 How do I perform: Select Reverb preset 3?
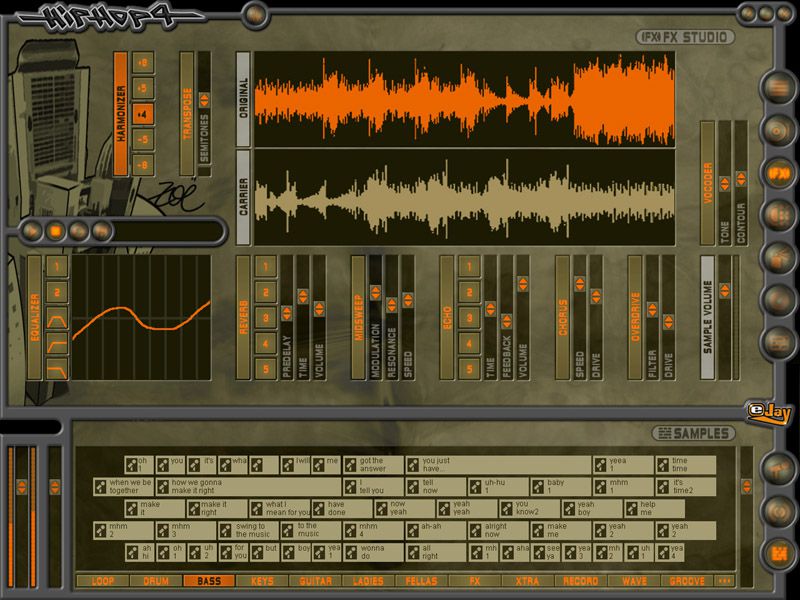265,318
